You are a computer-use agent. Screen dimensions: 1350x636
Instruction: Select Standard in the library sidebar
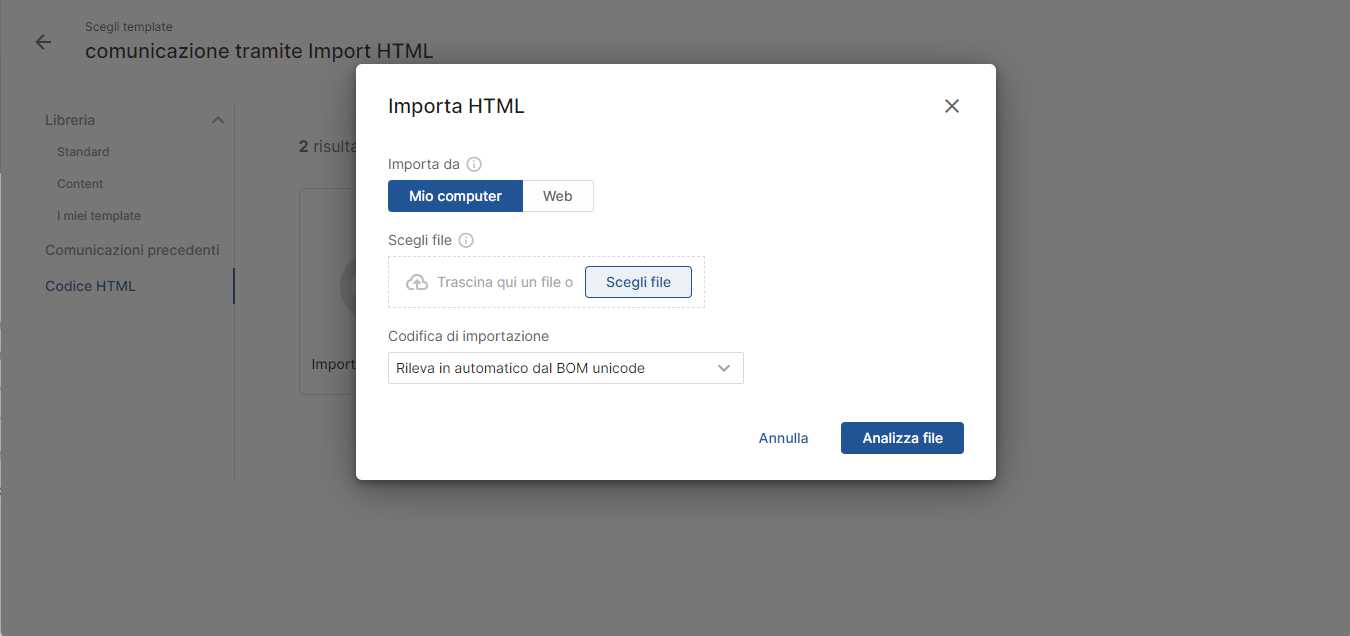[x=83, y=152]
